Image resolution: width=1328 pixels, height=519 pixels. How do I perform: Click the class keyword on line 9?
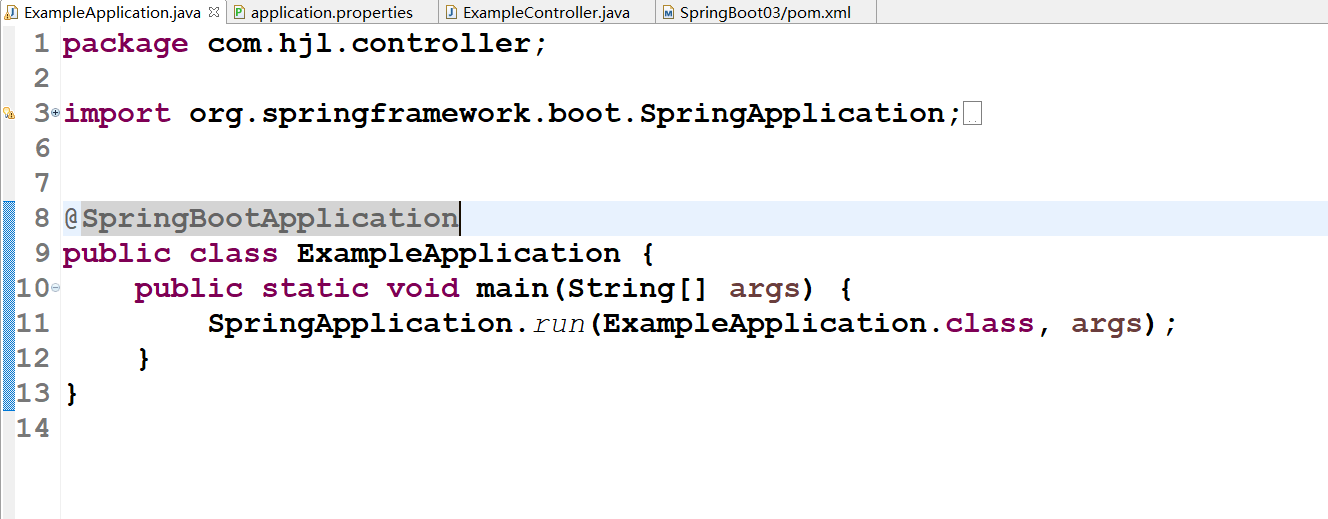coord(234,254)
